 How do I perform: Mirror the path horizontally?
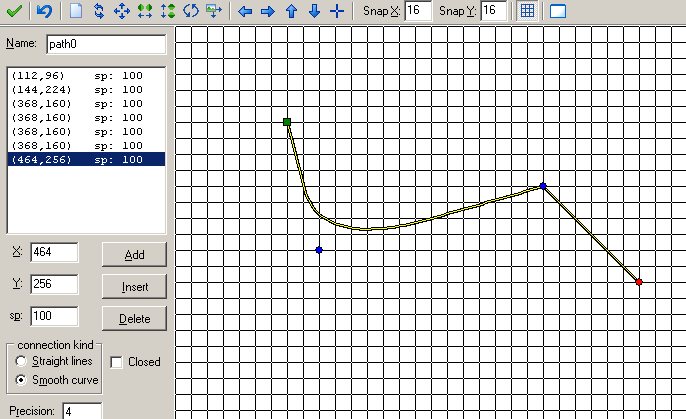(x=145, y=11)
